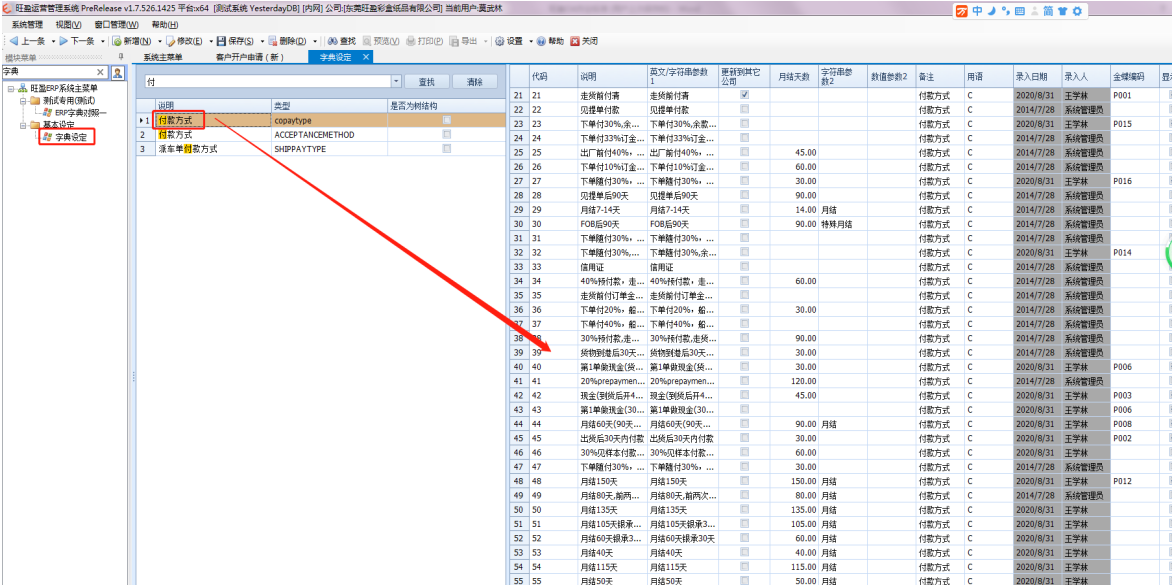
Task: Sort by the 月结天数 column header
Action: 794,76
